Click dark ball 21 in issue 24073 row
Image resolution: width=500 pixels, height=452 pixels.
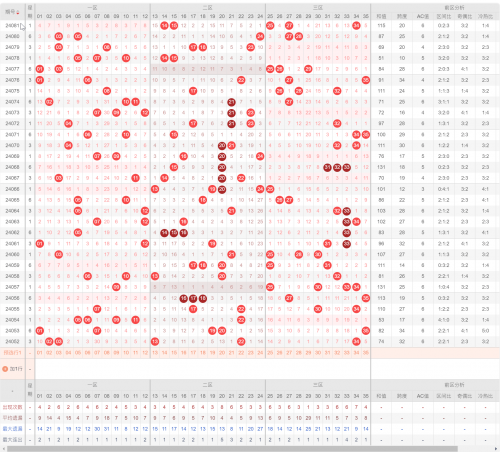(231, 113)
